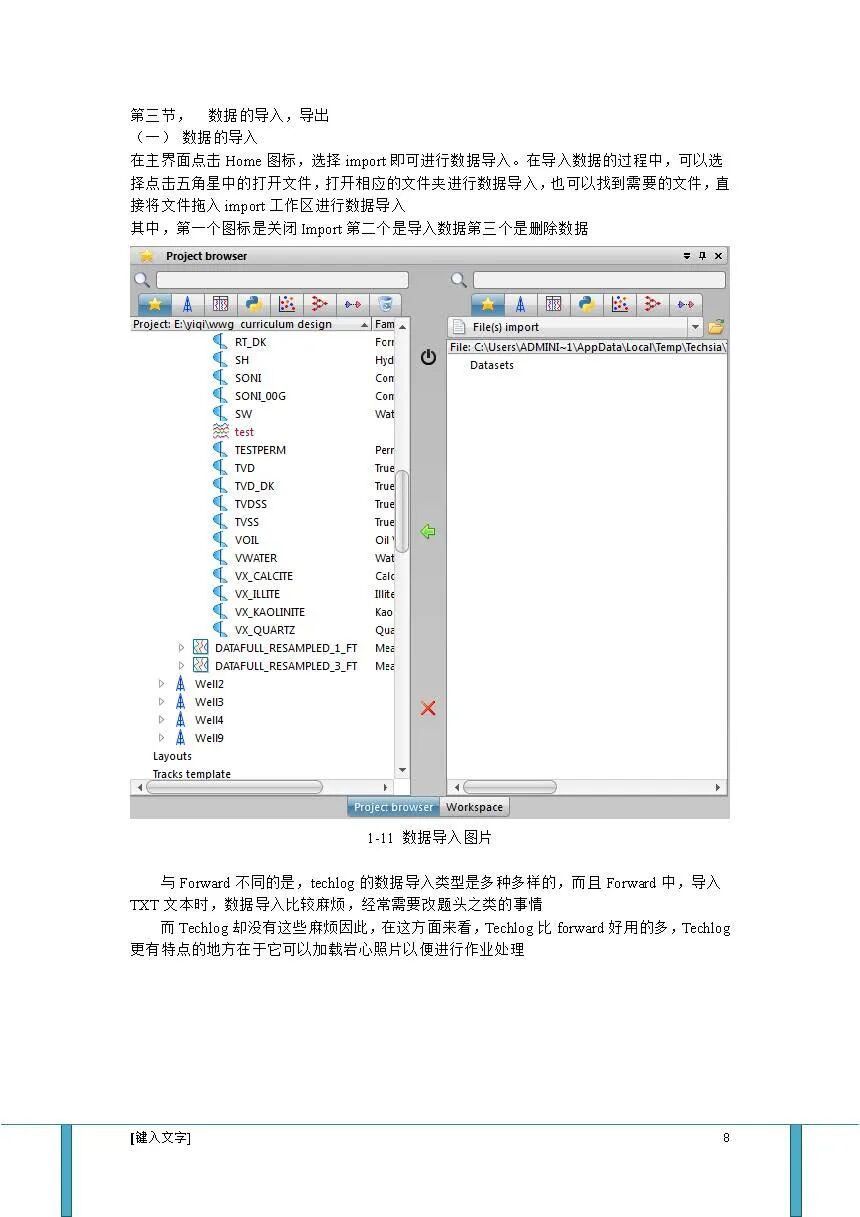Select the VX_KAOLINITE variable
Viewport: 860px width, 1217px height.
[270, 612]
